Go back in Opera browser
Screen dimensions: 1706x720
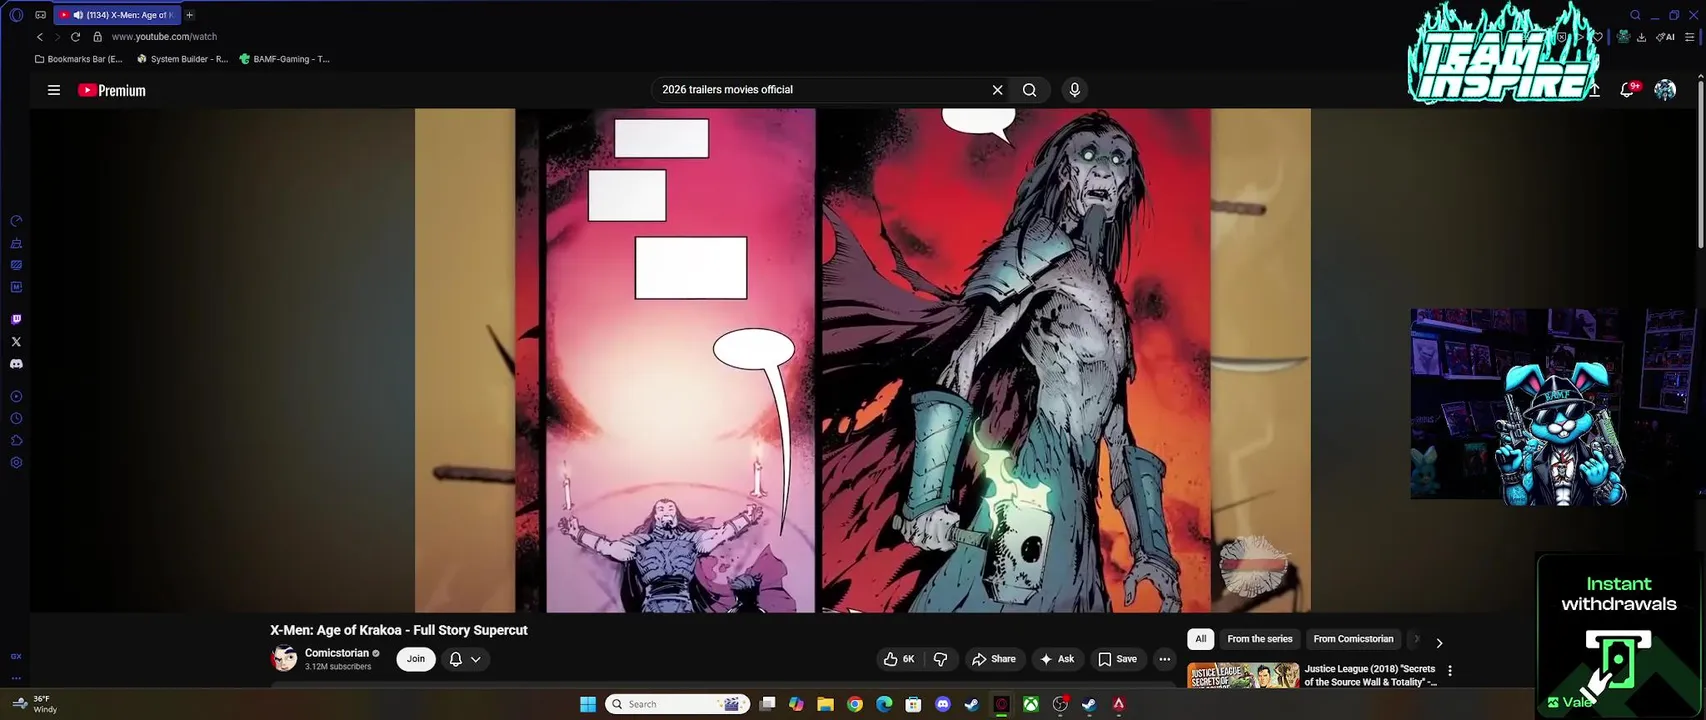click(x=39, y=36)
